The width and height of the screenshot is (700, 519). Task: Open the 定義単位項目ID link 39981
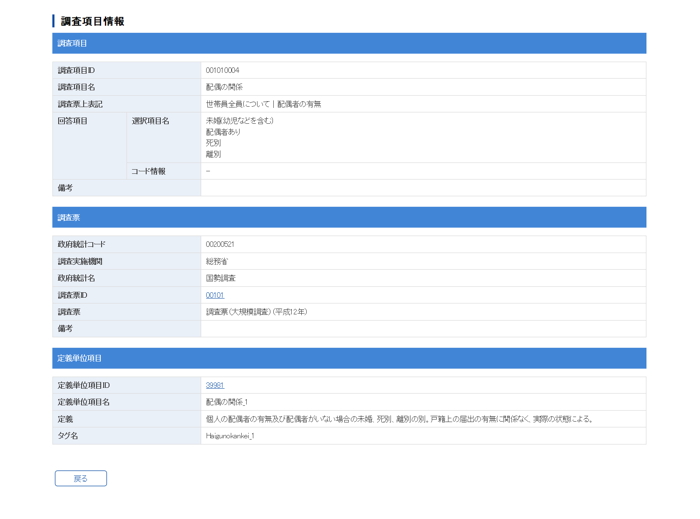coord(215,385)
